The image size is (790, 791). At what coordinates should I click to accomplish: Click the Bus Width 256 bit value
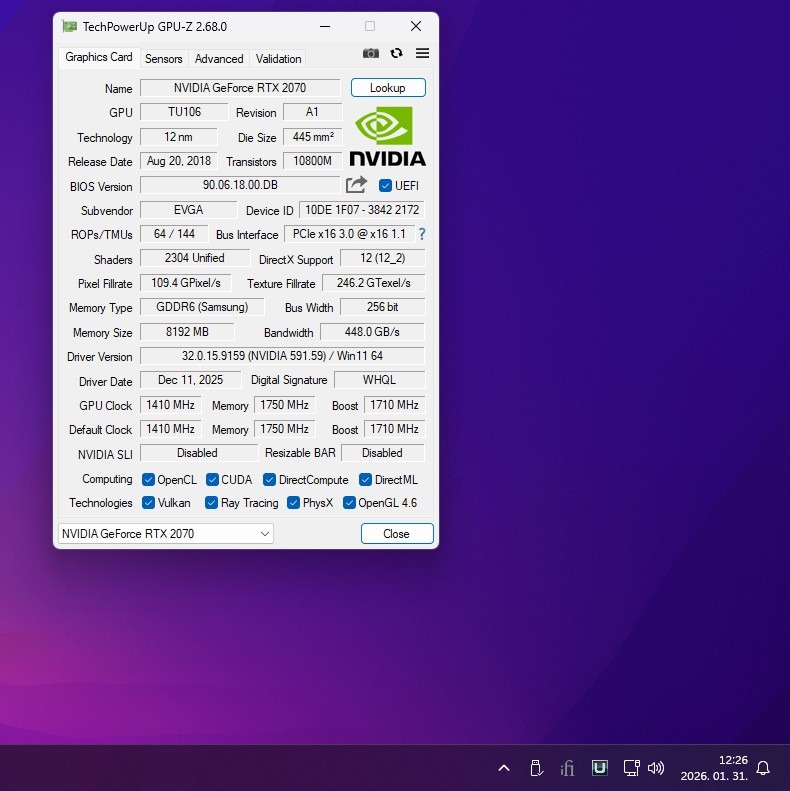coord(383,307)
